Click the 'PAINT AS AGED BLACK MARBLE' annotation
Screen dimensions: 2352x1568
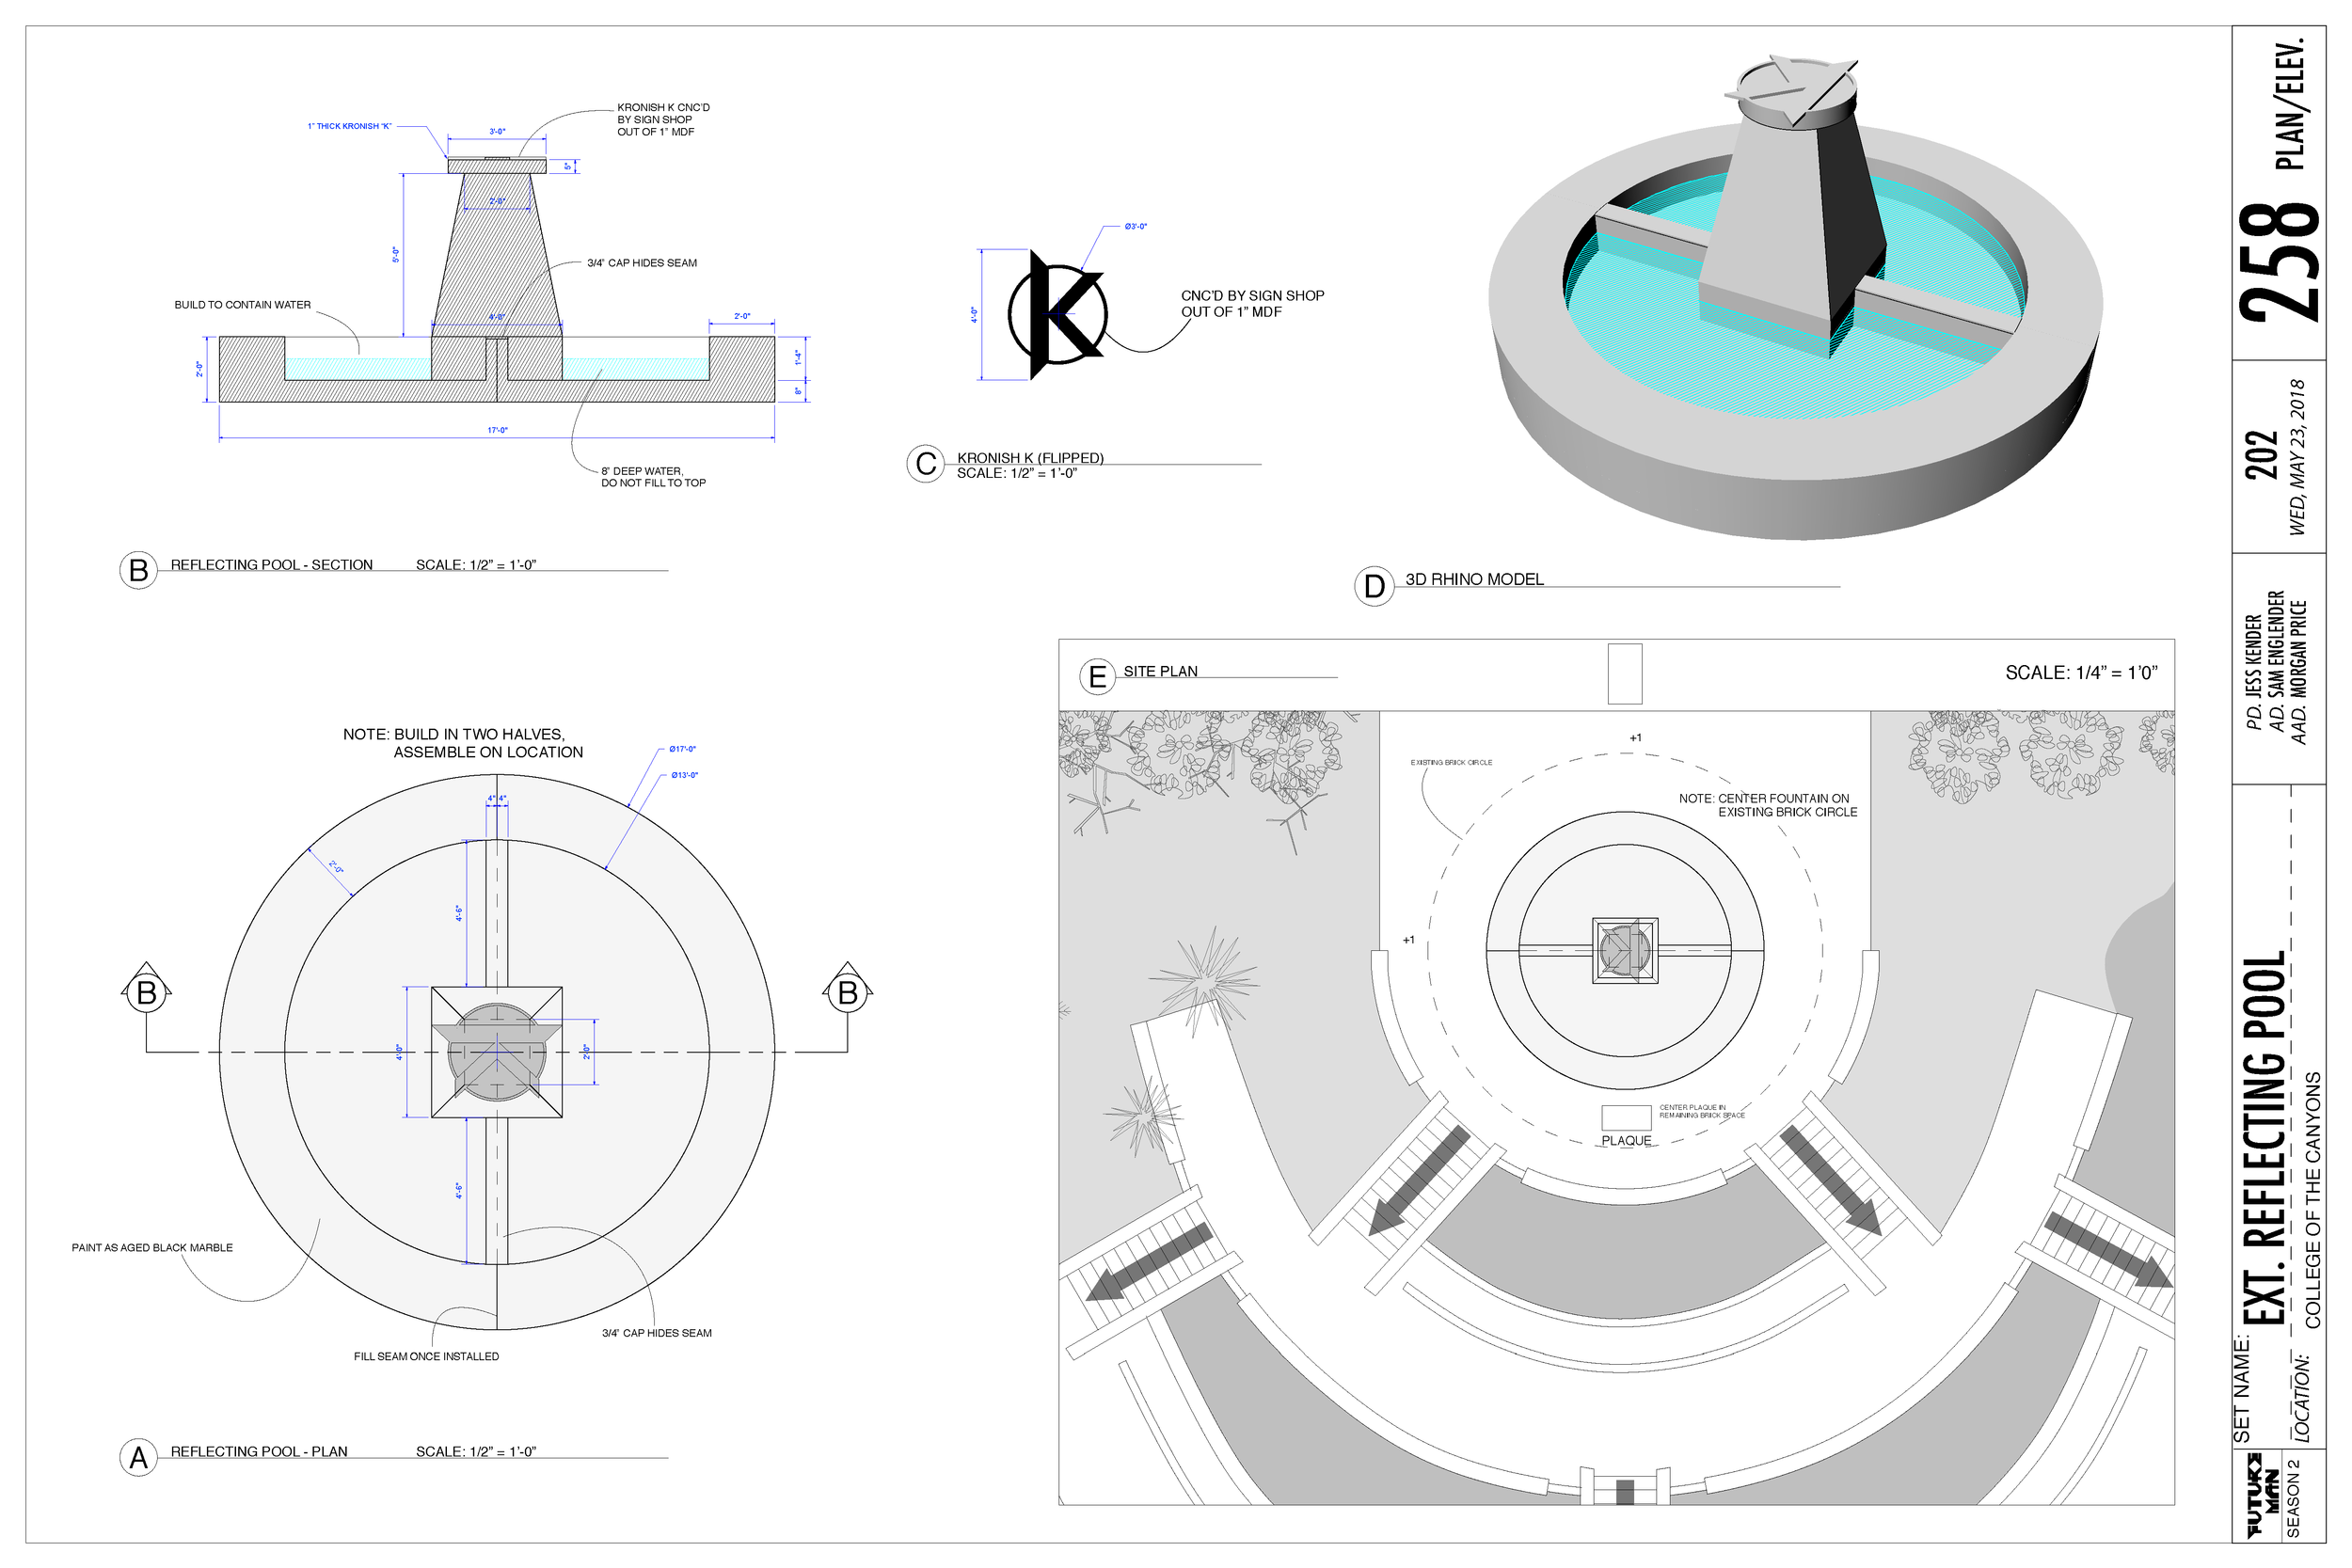[152, 1247]
